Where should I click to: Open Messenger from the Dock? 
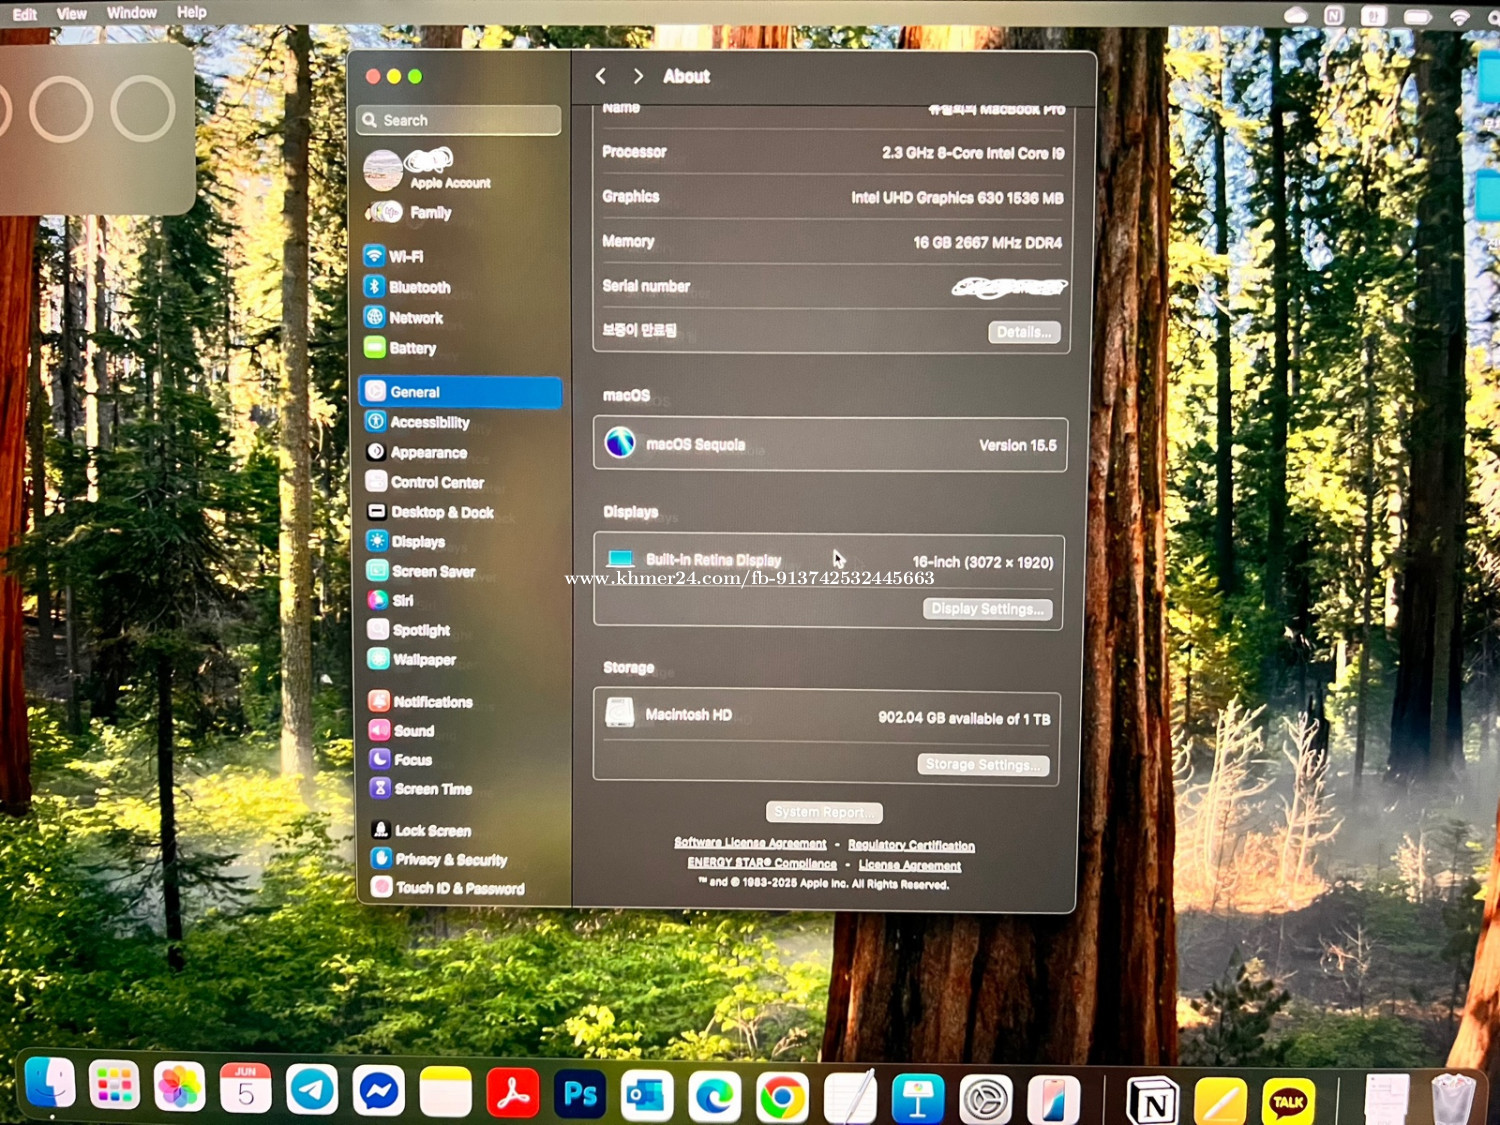click(379, 1090)
